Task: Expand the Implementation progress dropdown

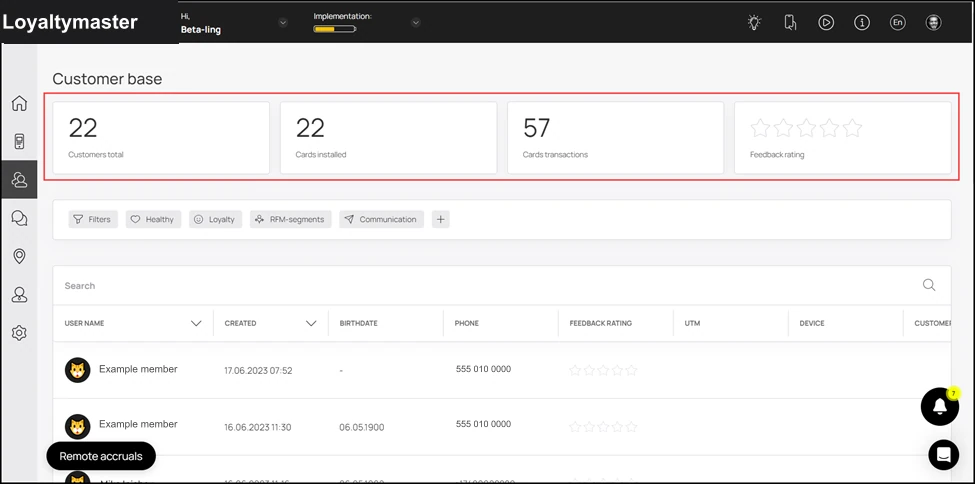Action: pos(416,23)
